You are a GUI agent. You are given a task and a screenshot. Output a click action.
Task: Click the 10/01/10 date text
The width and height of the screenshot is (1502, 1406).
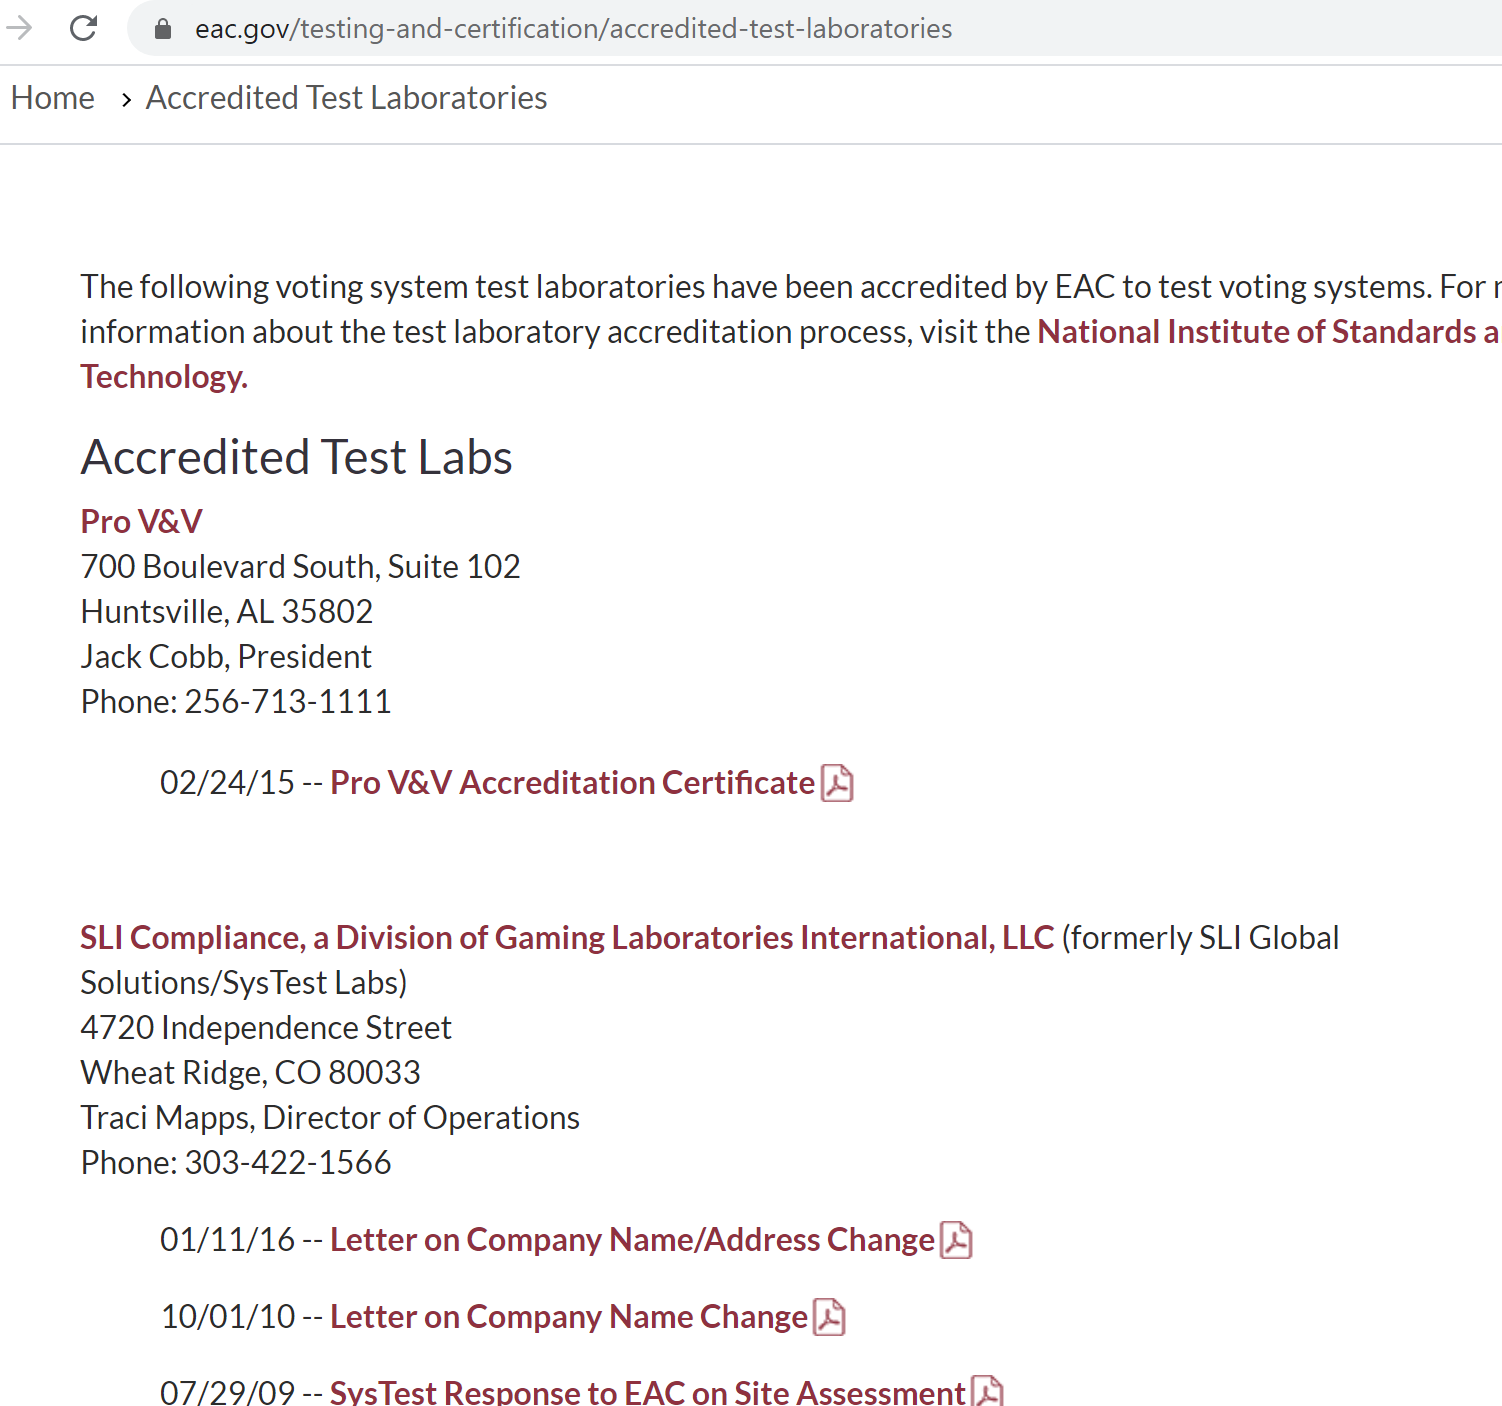tap(228, 1317)
